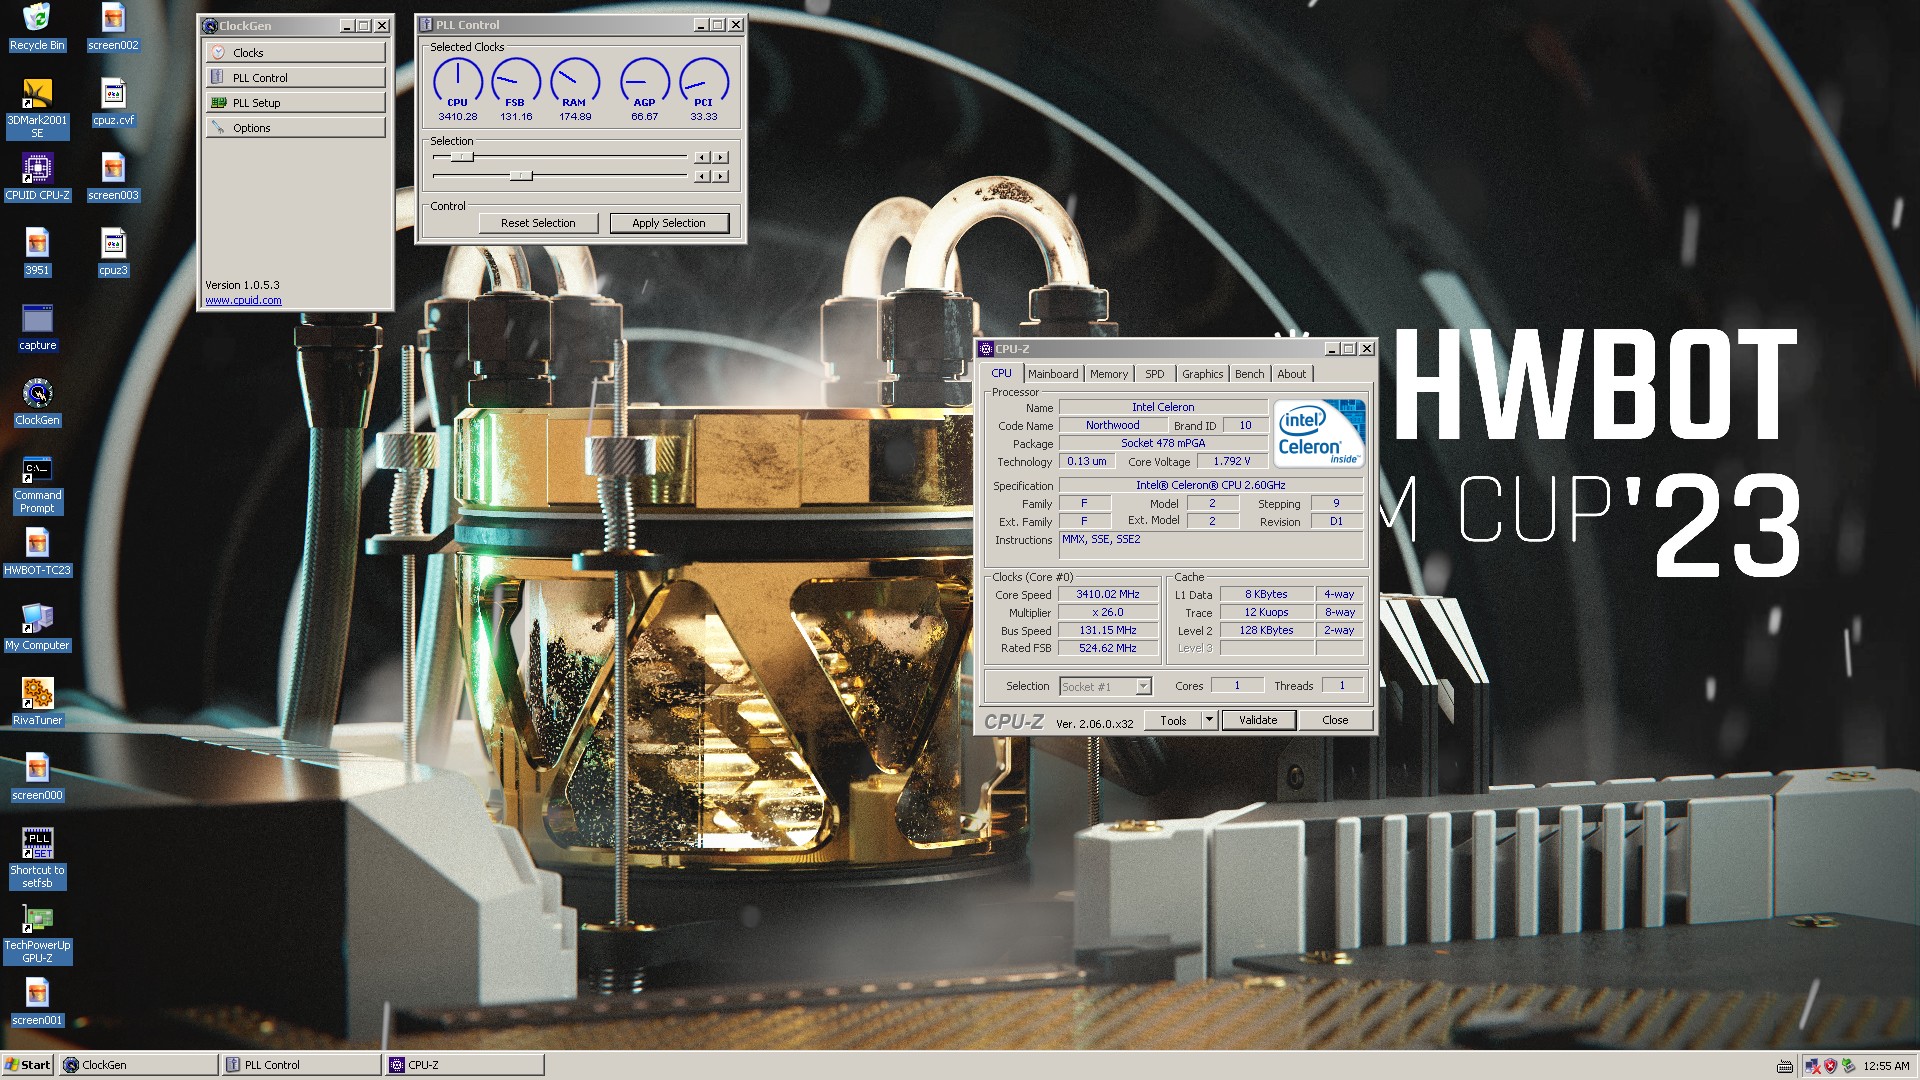Switch to the About tab in CPU-Z

pyautogui.click(x=1291, y=374)
